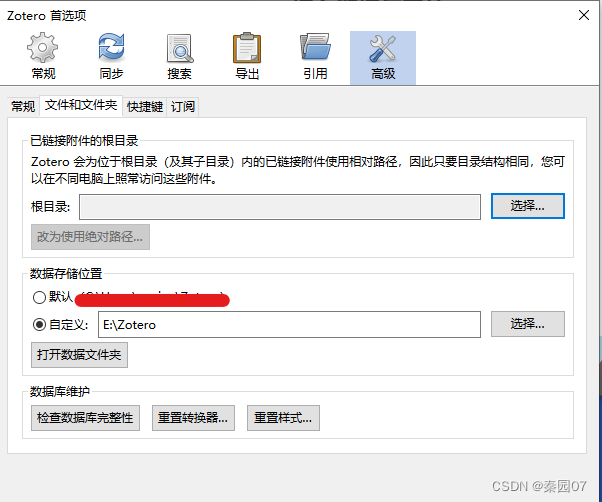Screen dimensions: 602x502
Task: Switch to the 文件和文件夹 tab
Action: click(81, 105)
